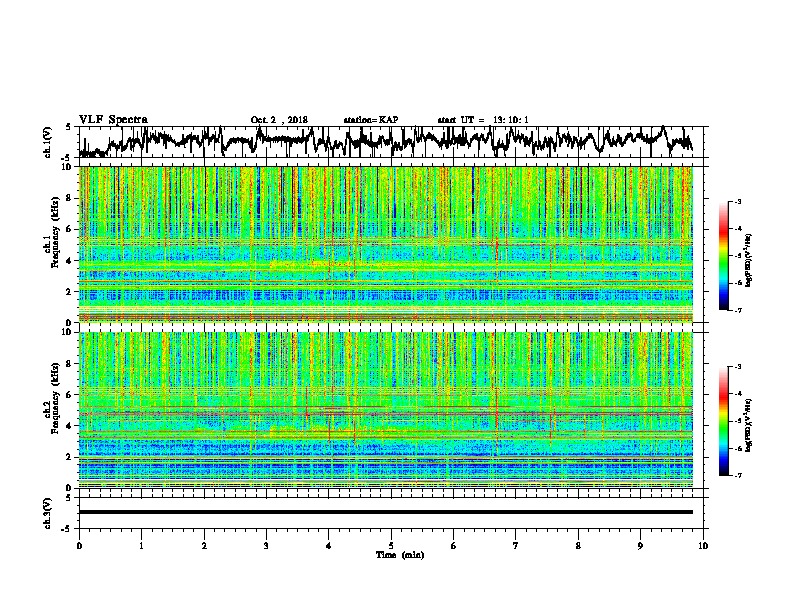Image resolution: width=792 pixels, height=612 pixels.
Task: Click the flat ch.3 black trace line
Action: (x=386, y=512)
